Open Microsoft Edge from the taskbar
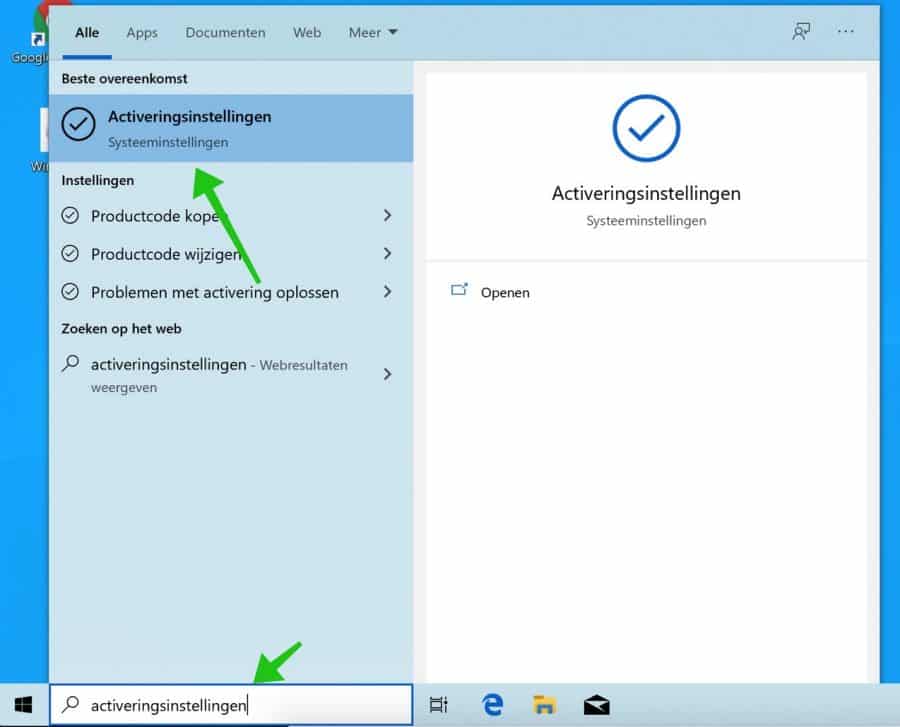Image resolution: width=900 pixels, height=727 pixels. [492, 704]
